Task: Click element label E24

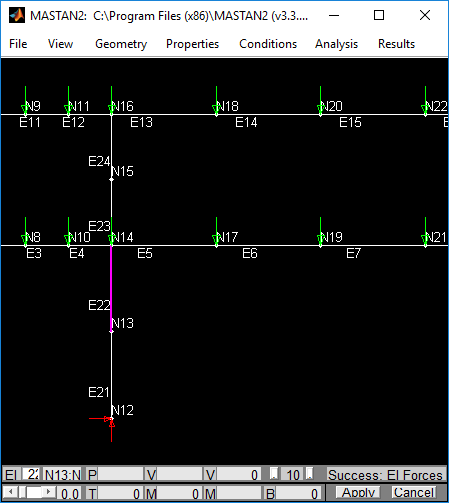Action: click(99, 161)
